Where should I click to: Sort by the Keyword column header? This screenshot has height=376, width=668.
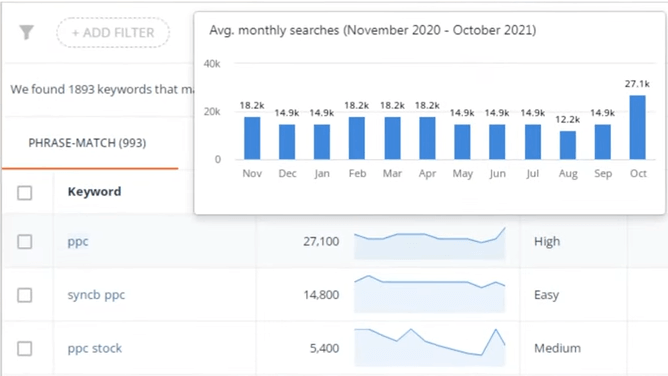click(x=94, y=192)
